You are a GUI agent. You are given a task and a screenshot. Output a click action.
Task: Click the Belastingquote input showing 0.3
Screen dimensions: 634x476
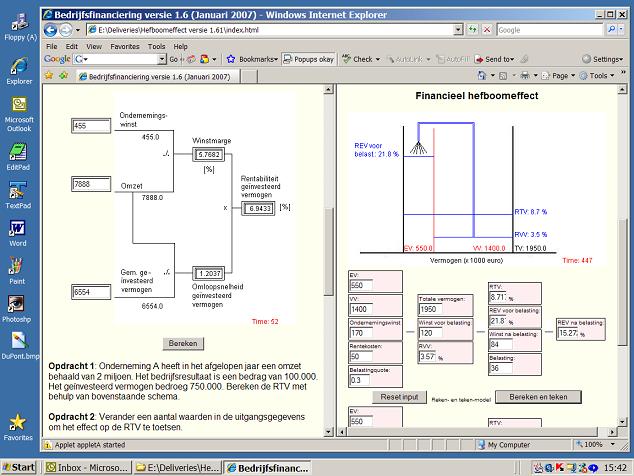coord(359,380)
